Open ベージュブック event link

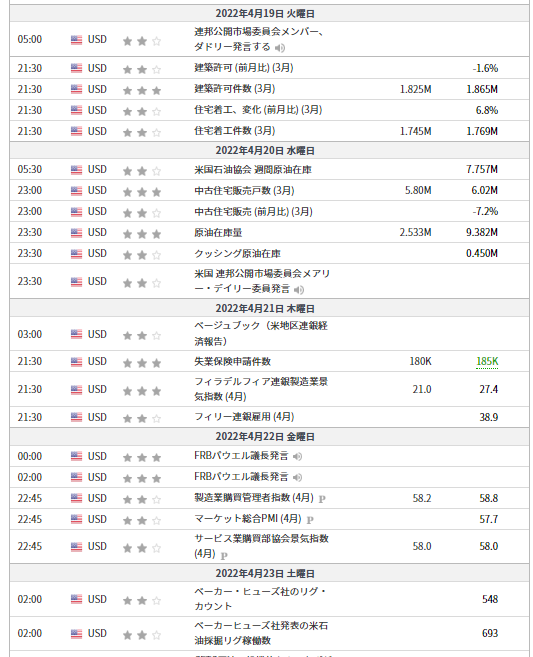(x=261, y=334)
